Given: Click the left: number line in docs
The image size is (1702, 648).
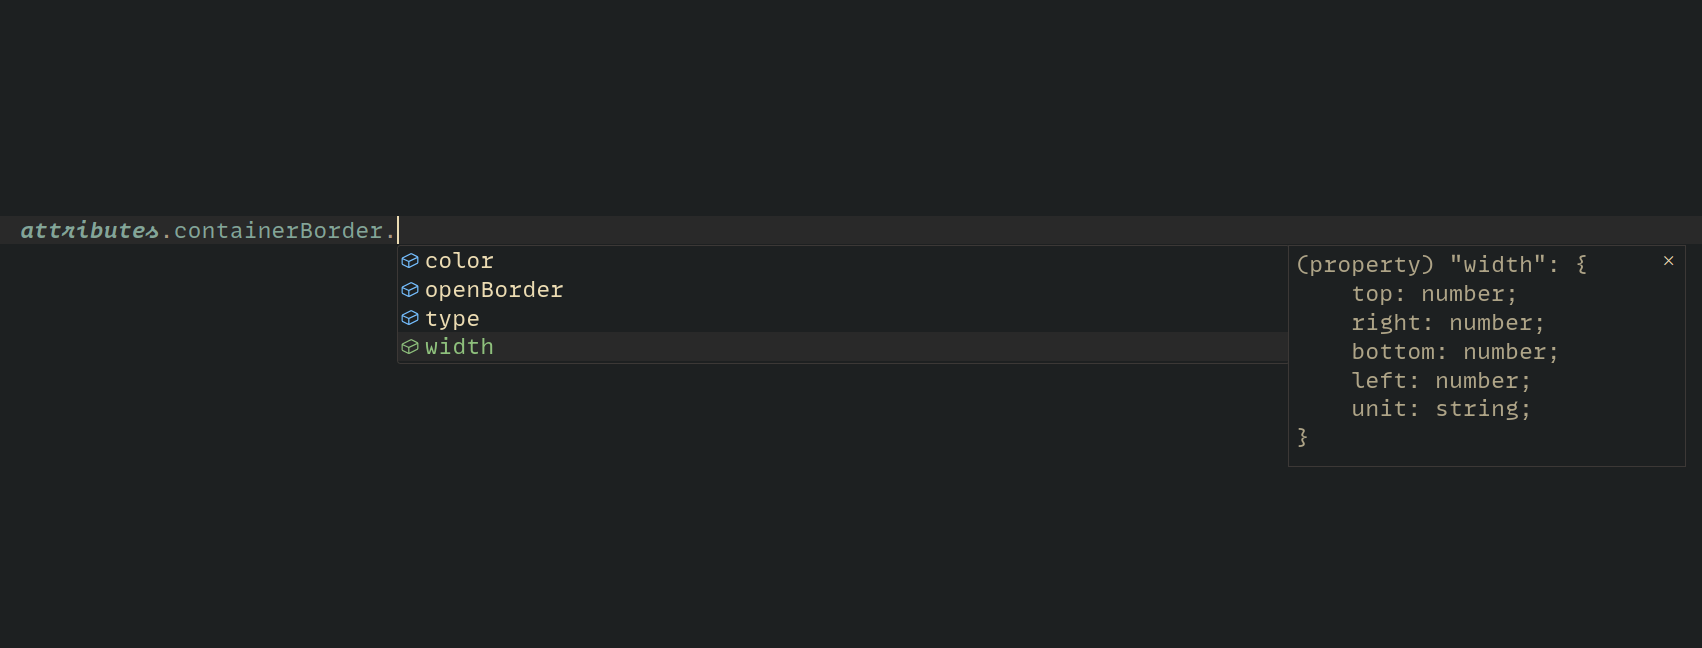Looking at the screenshot, I should click(1440, 381).
